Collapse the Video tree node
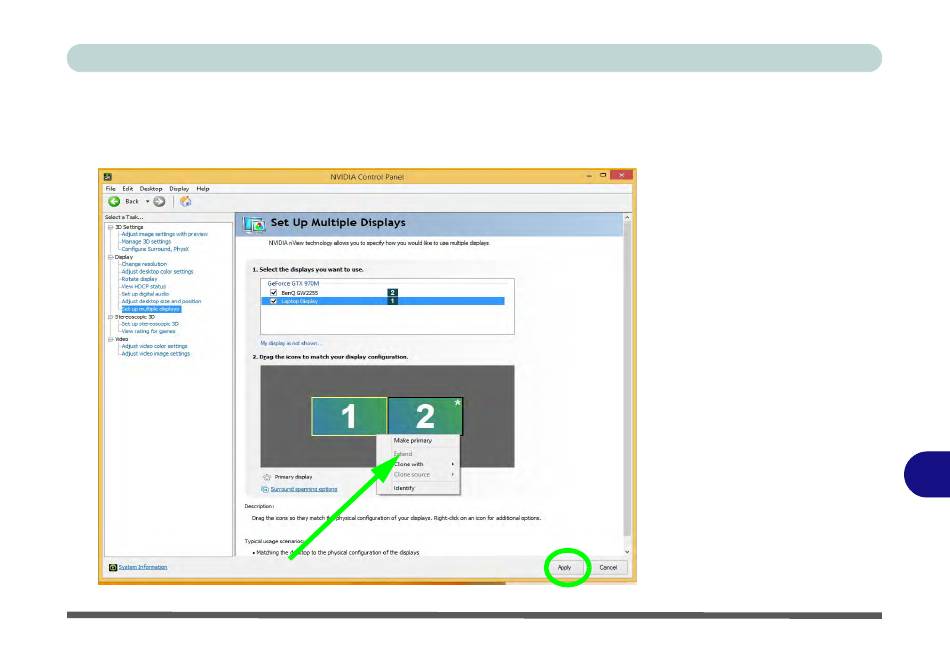Screen dimensions: 950x669 pyautogui.click(x=110, y=339)
